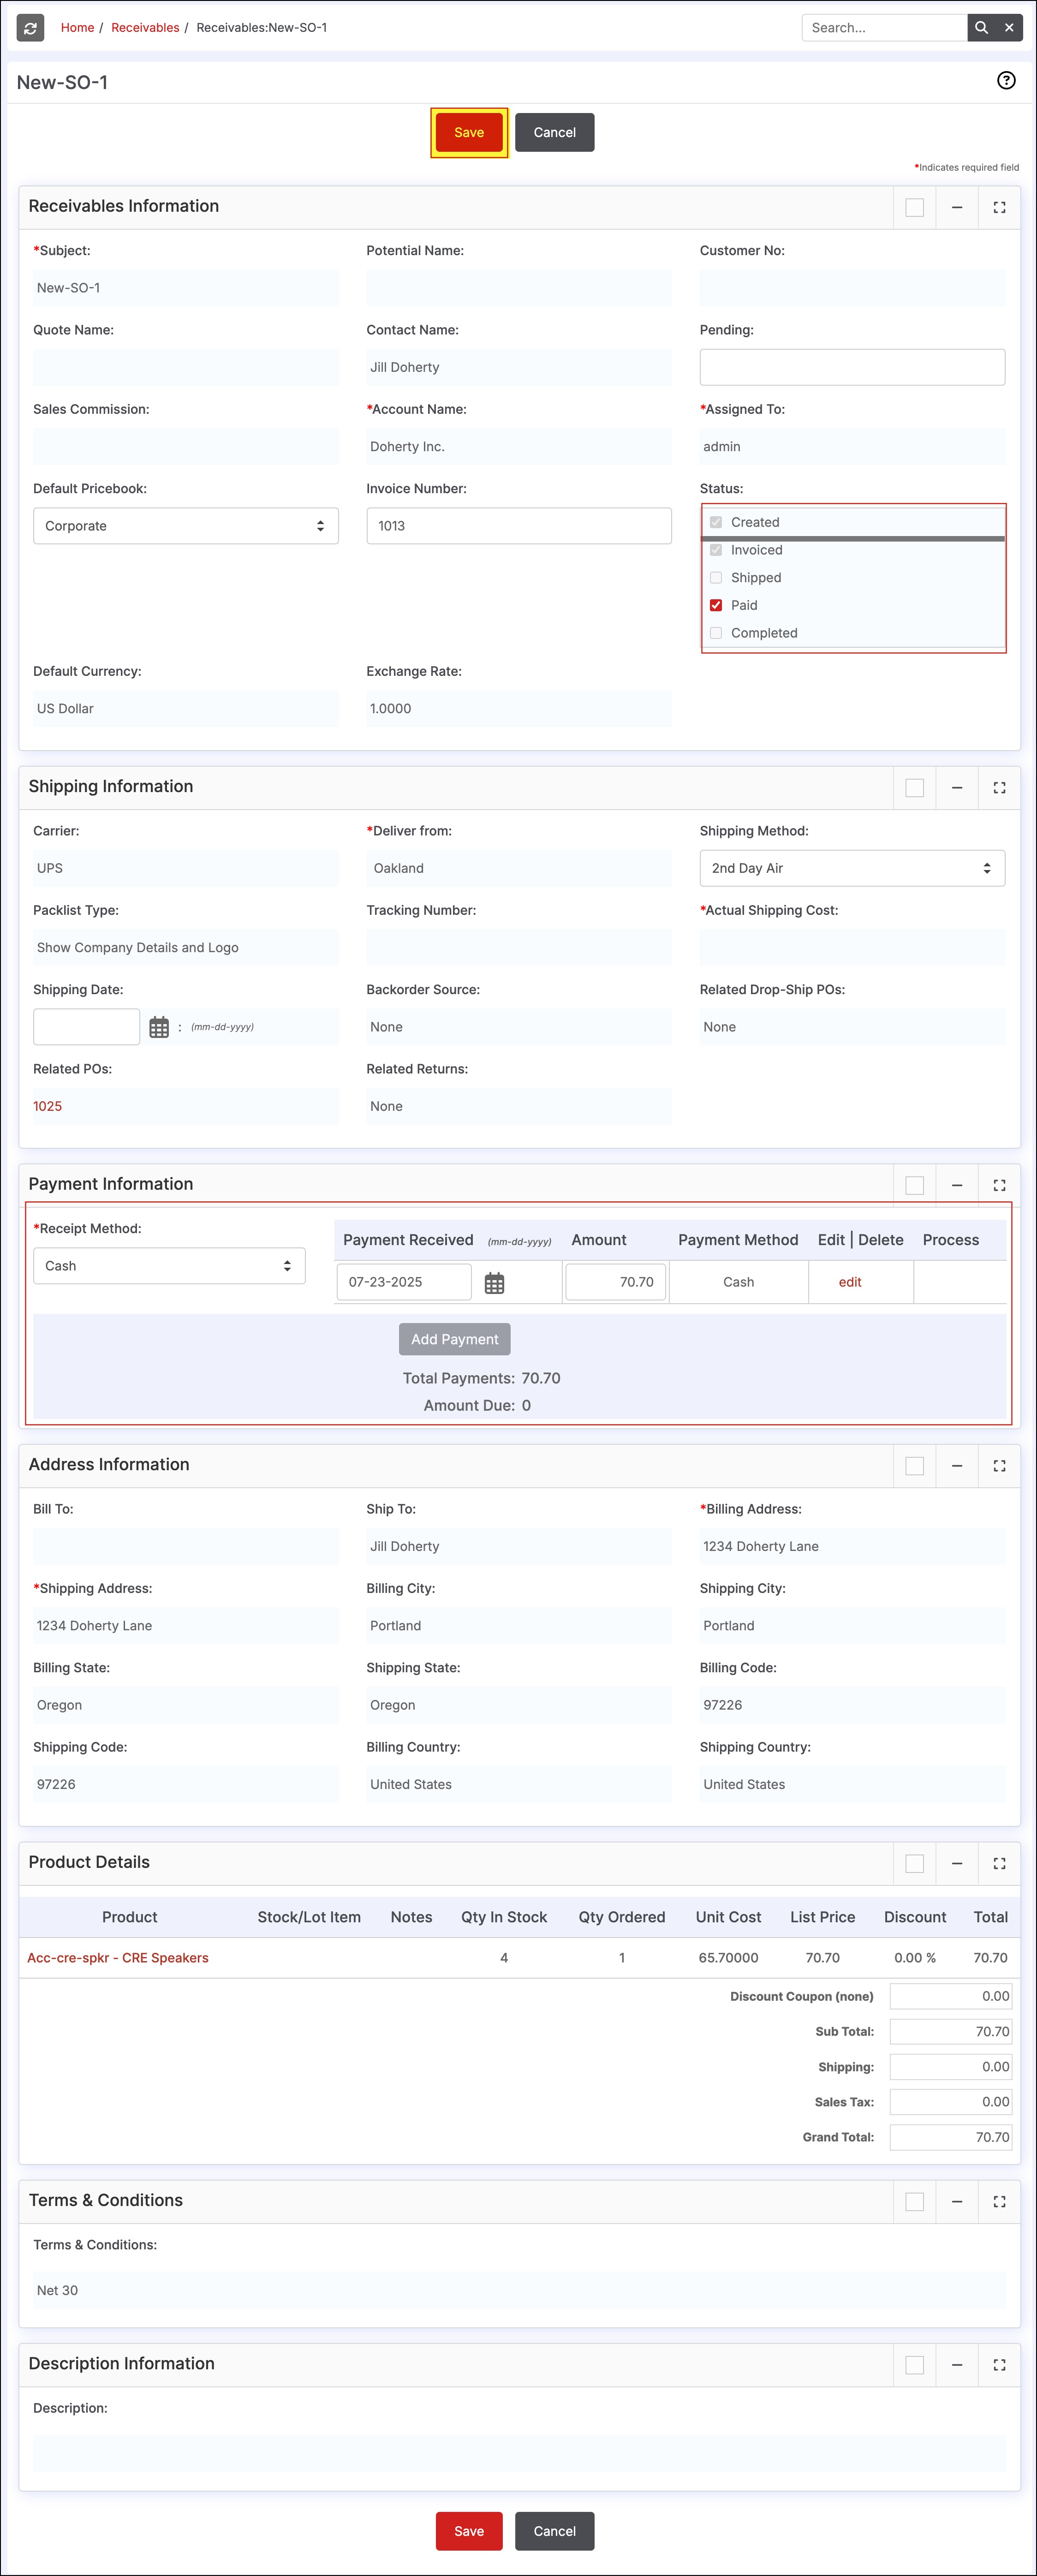The height and width of the screenshot is (2576, 1037).
Task: Tick the Address Information header checkbox
Action: [914, 1466]
